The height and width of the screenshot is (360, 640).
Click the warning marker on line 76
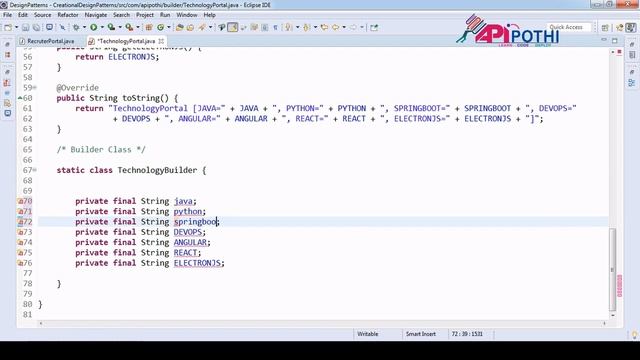tap(20, 263)
